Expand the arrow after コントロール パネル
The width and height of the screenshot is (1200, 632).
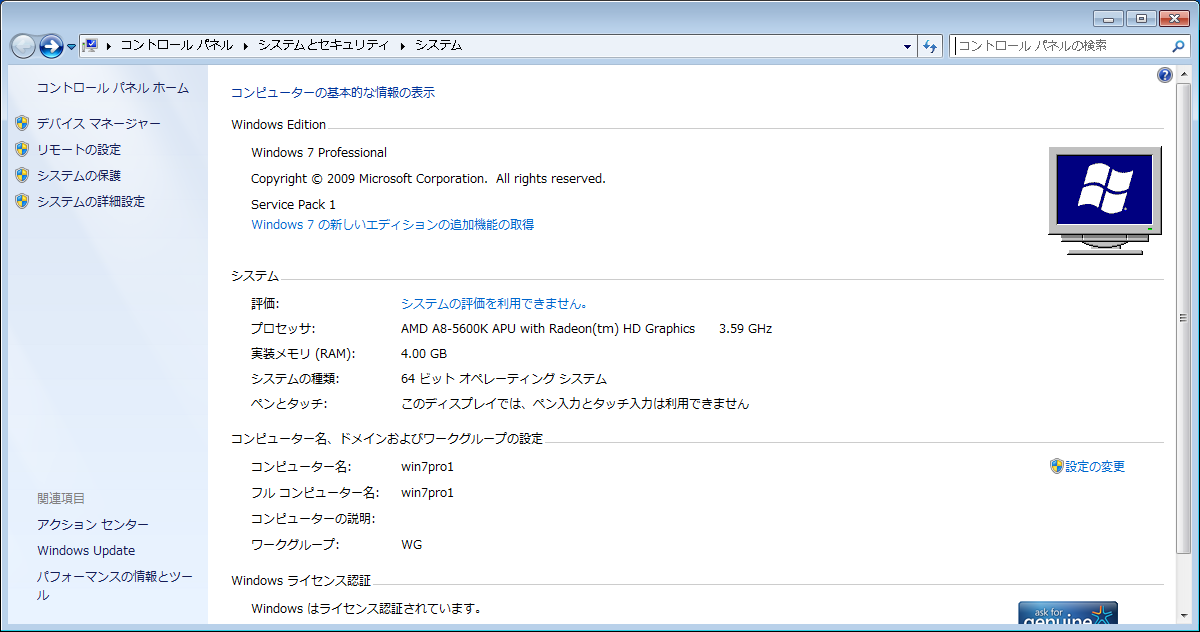pos(246,46)
